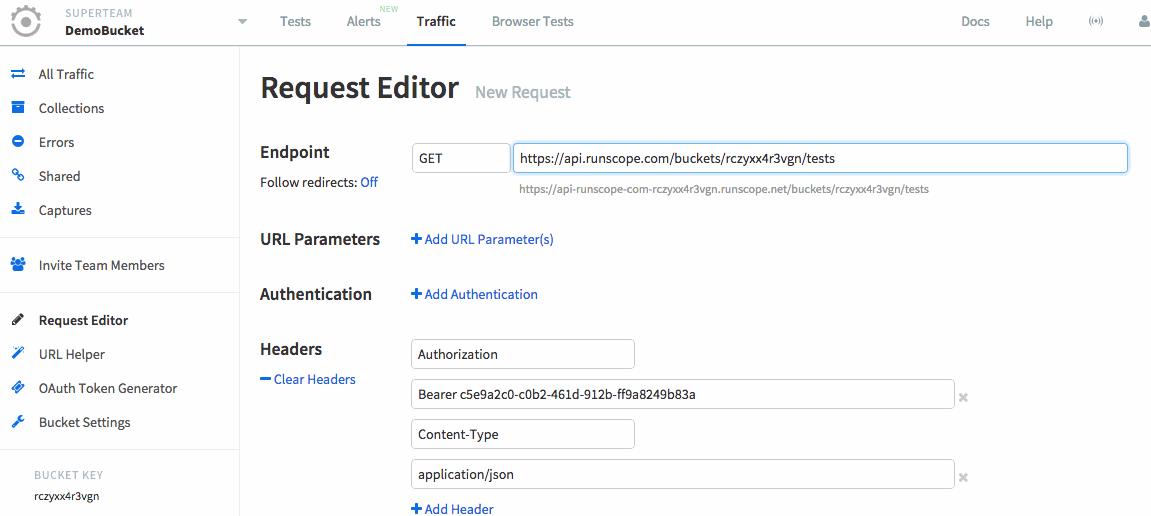This screenshot has width=1151, height=516.
Task: Click the OAuth Token Generator ticket icon
Action: pos(18,388)
